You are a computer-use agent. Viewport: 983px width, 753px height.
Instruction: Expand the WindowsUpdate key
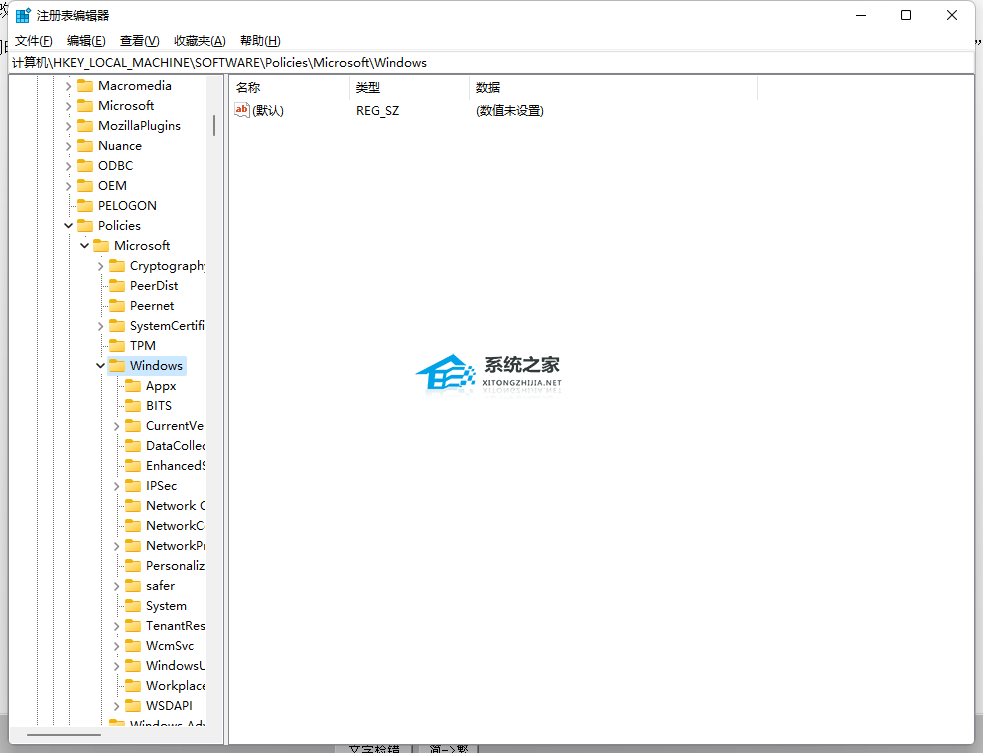(117, 666)
